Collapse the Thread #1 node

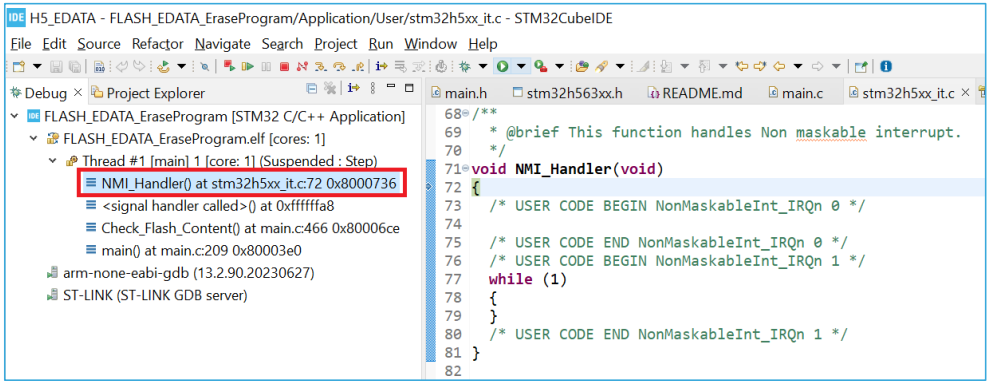[x=53, y=161]
